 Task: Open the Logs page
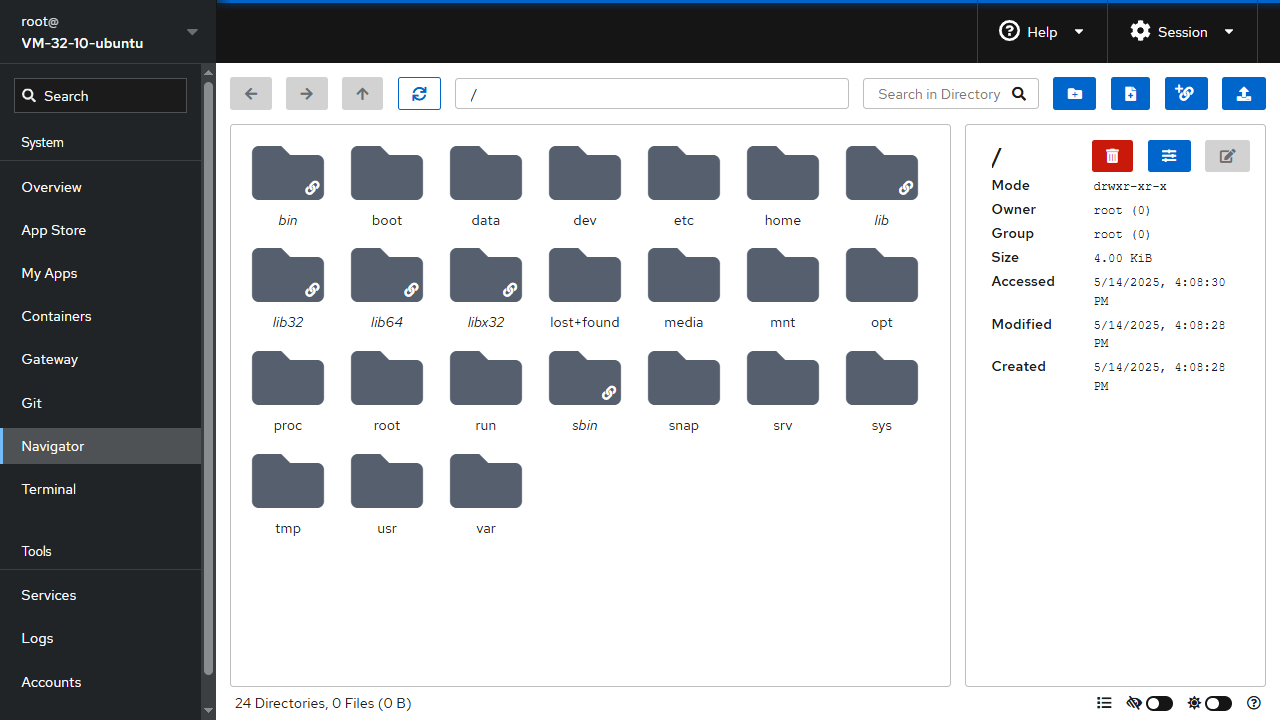tap(100, 638)
